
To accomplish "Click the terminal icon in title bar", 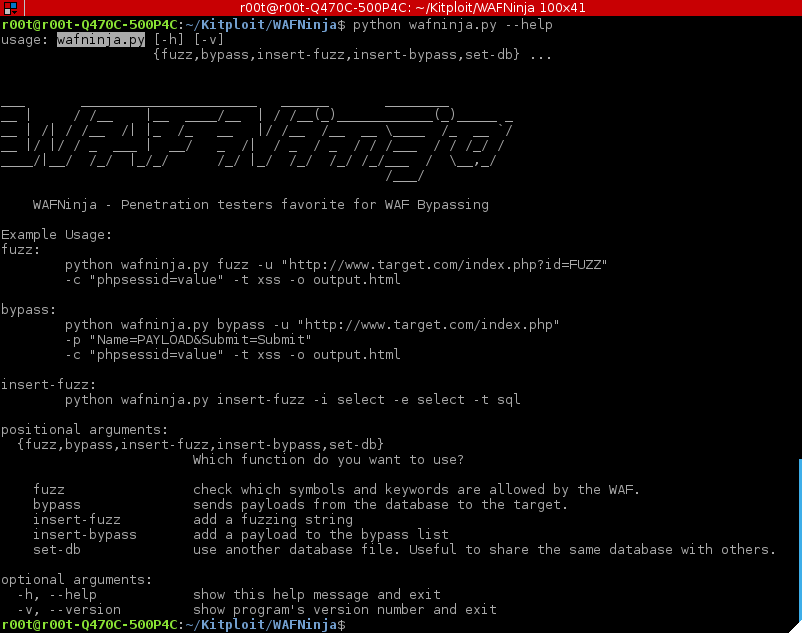I will click(10, 8).
